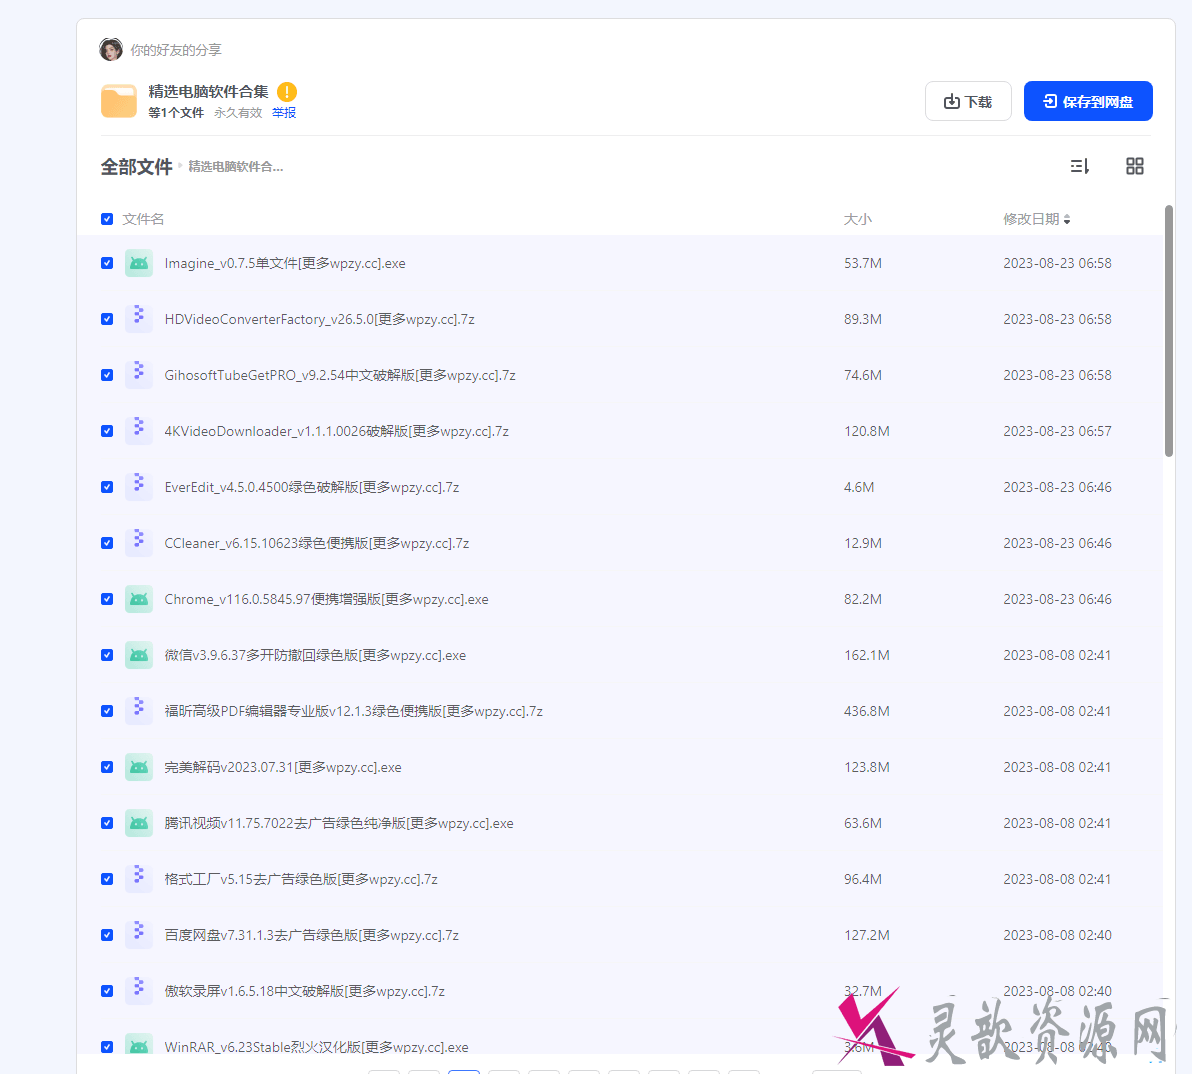
Task: Sort by 修改日期 column arrow
Action: point(1067,220)
